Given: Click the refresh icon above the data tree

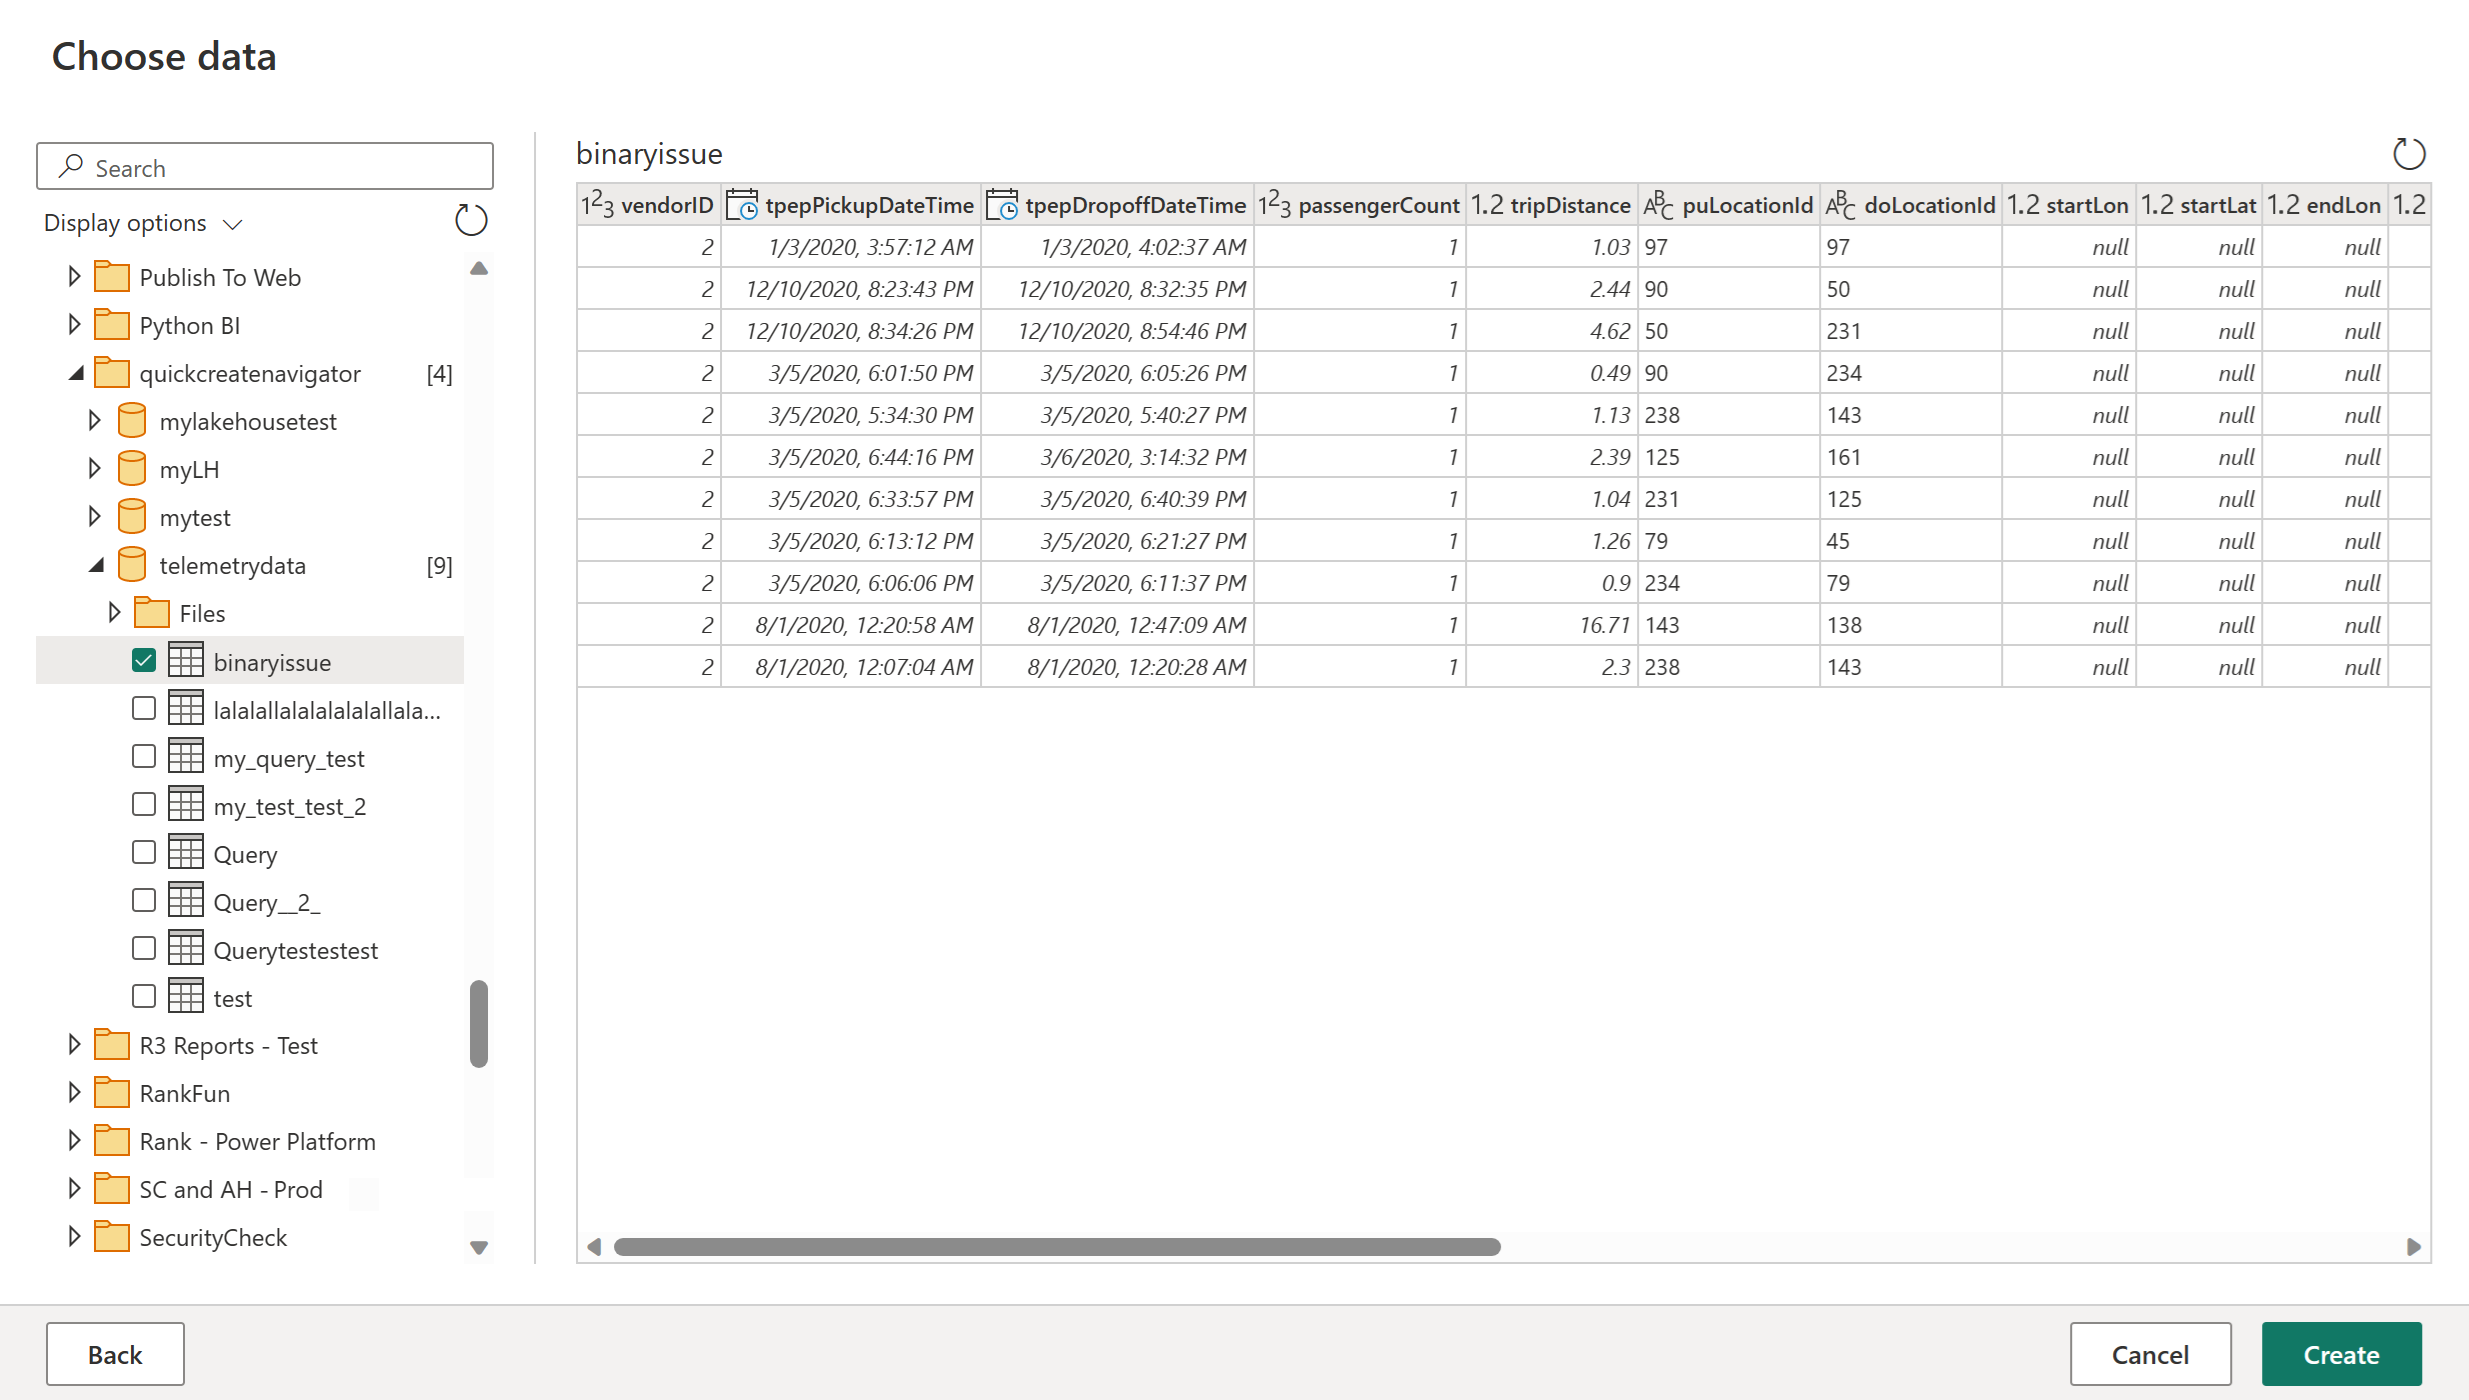Looking at the screenshot, I should tap(470, 220).
